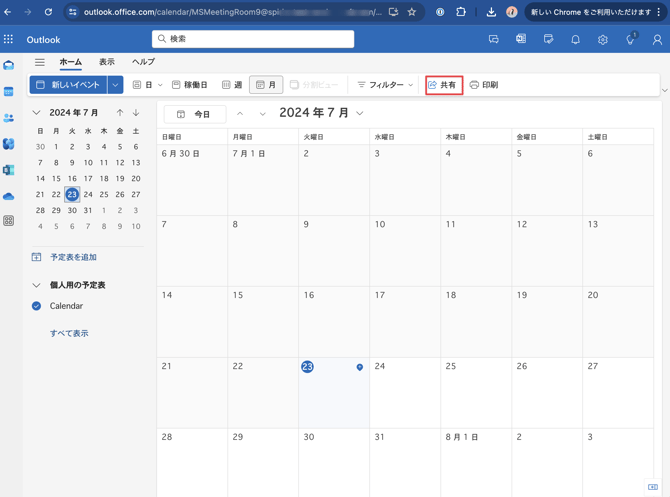The width and height of the screenshot is (670, 497).
Task: Open OneDrive cloud icon in sidebar
Action: tap(9, 196)
